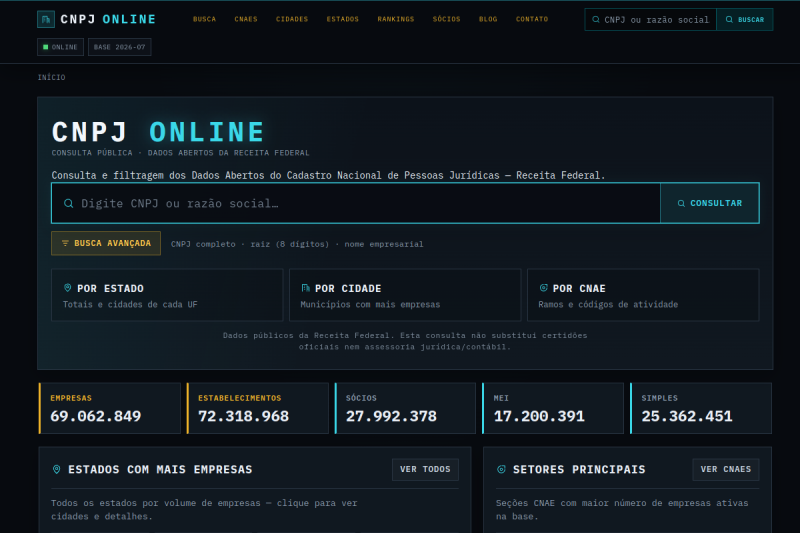The image size is (800, 533).
Task: Click the CNPJ ONLINE header logo text
Action: 108,19
